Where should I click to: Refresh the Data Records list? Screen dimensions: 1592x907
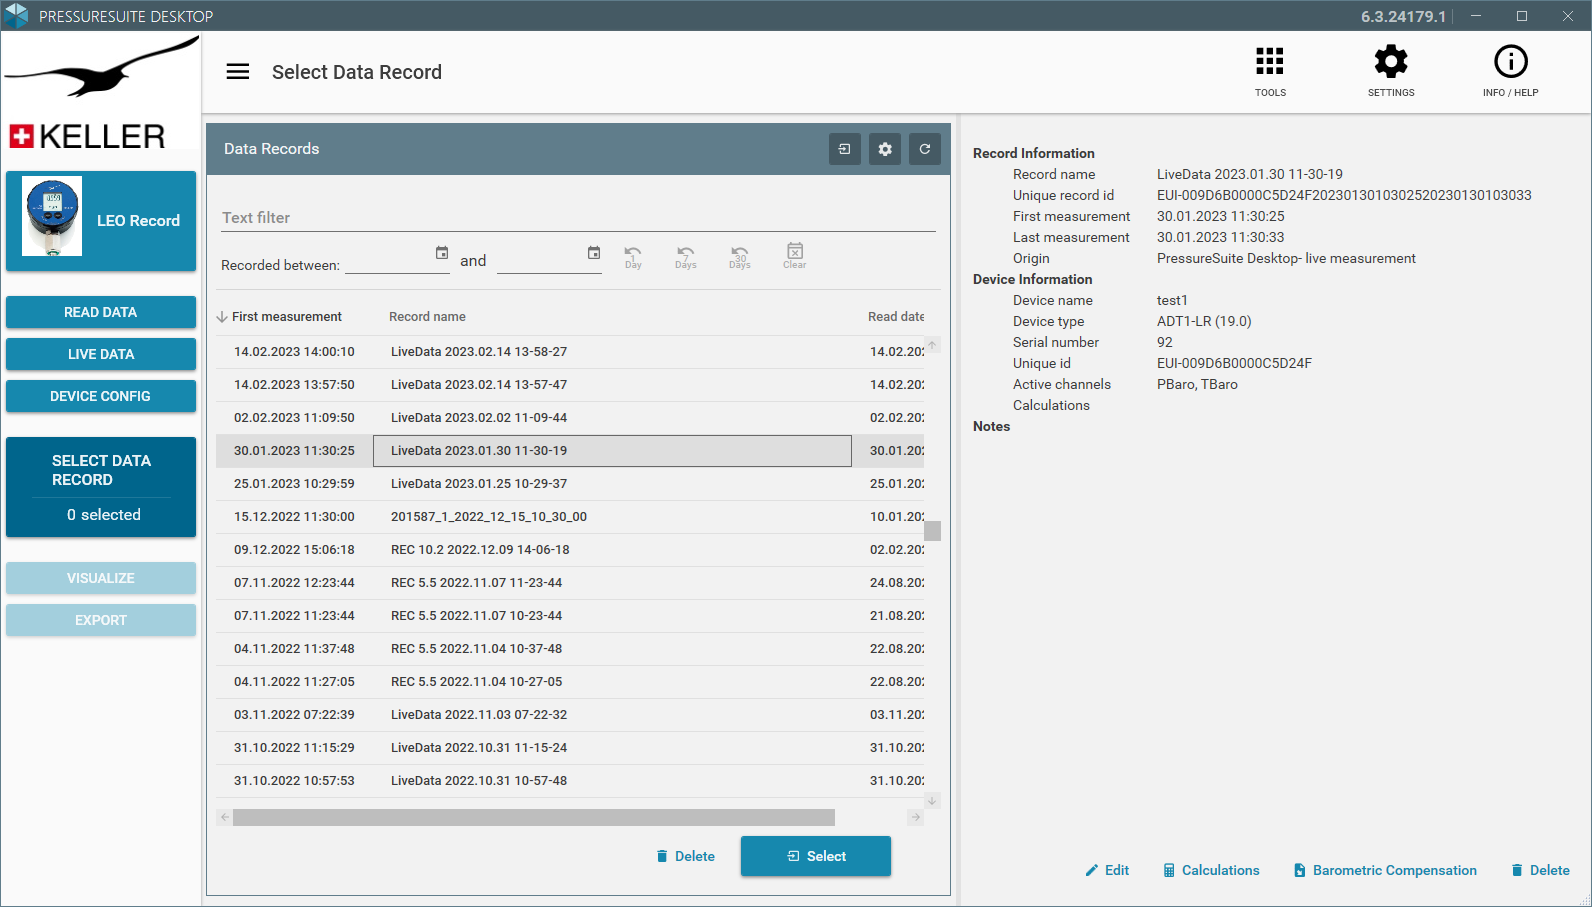tap(925, 149)
